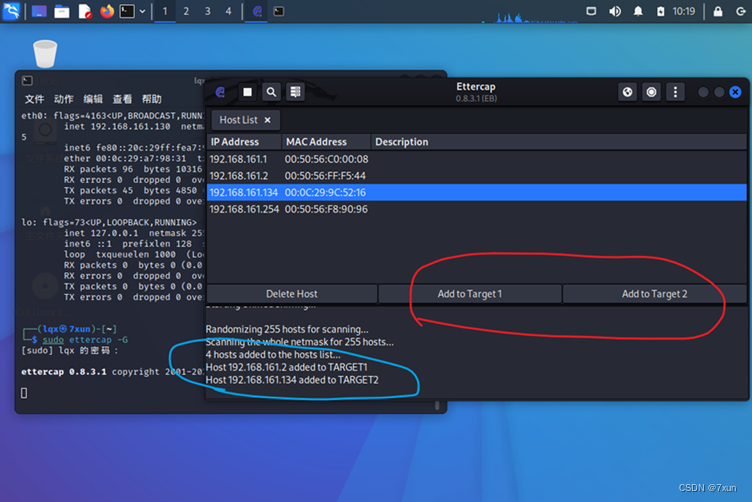The height and width of the screenshot is (502, 752).
Task: Lock the screen with padlock icon
Action: (717, 11)
